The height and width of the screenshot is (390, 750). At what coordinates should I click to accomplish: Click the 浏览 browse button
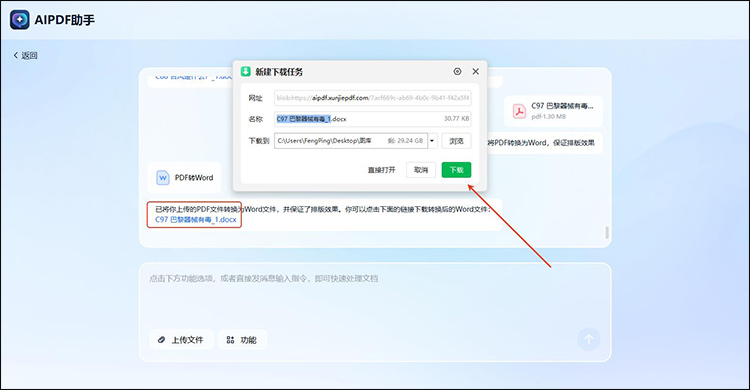(456, 141)
